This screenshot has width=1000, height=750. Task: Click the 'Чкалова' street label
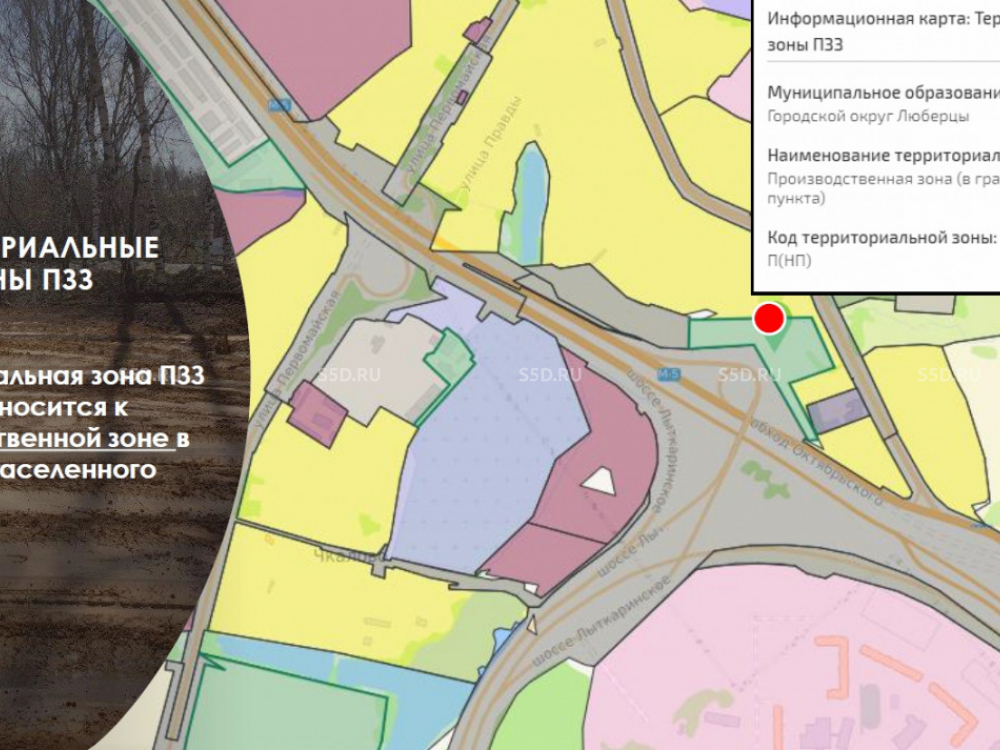pos(357,551)
